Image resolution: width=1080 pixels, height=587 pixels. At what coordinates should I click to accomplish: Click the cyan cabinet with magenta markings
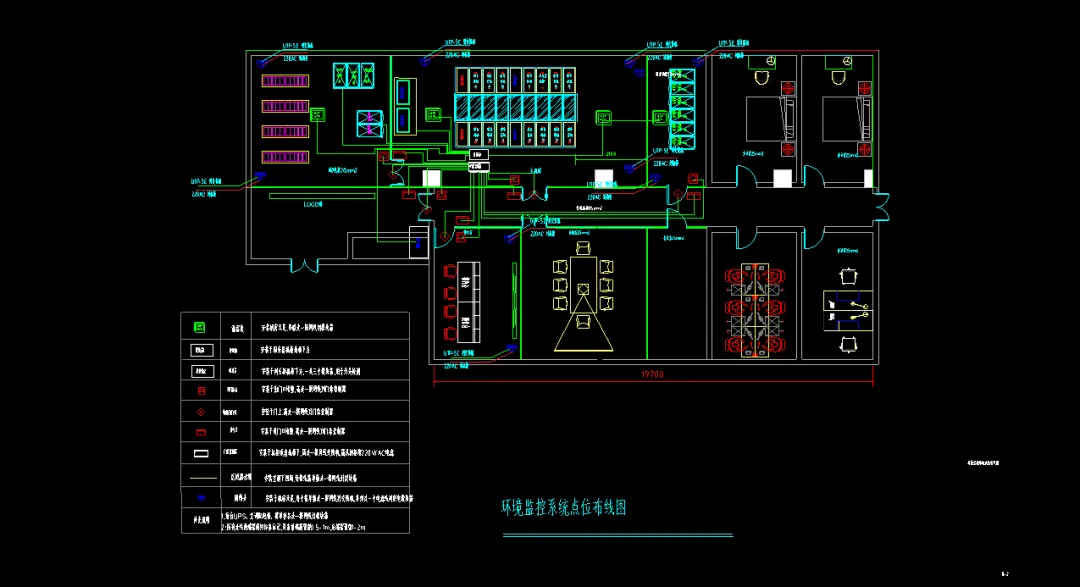(x=369, y=123)
